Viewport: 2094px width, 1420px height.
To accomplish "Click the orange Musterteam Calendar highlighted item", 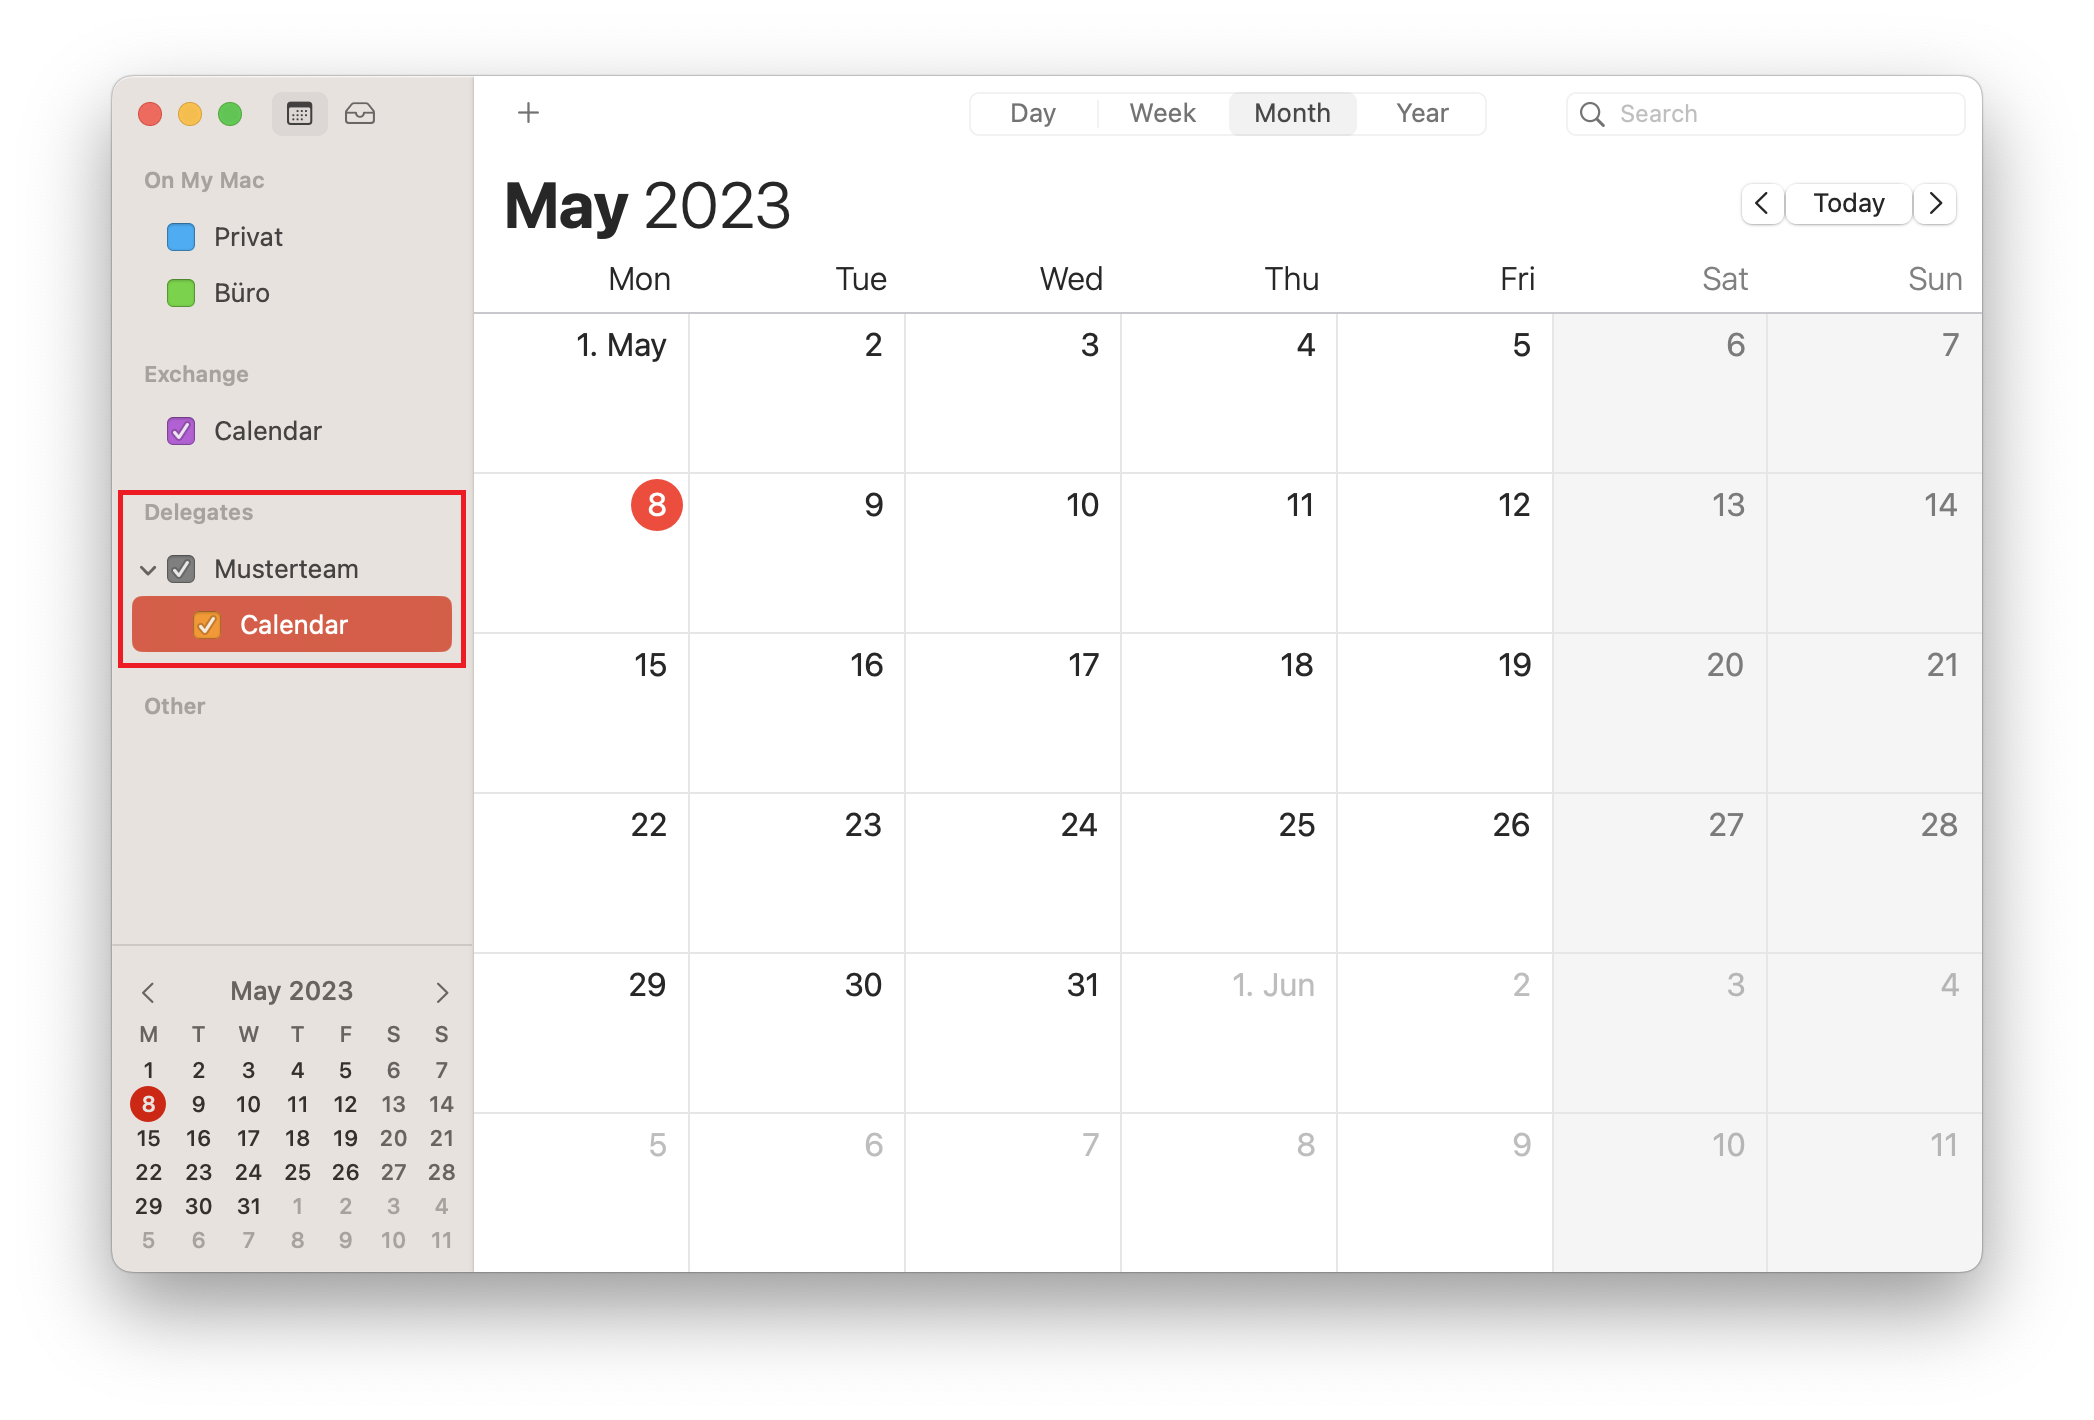I will [x=293, y=624].
